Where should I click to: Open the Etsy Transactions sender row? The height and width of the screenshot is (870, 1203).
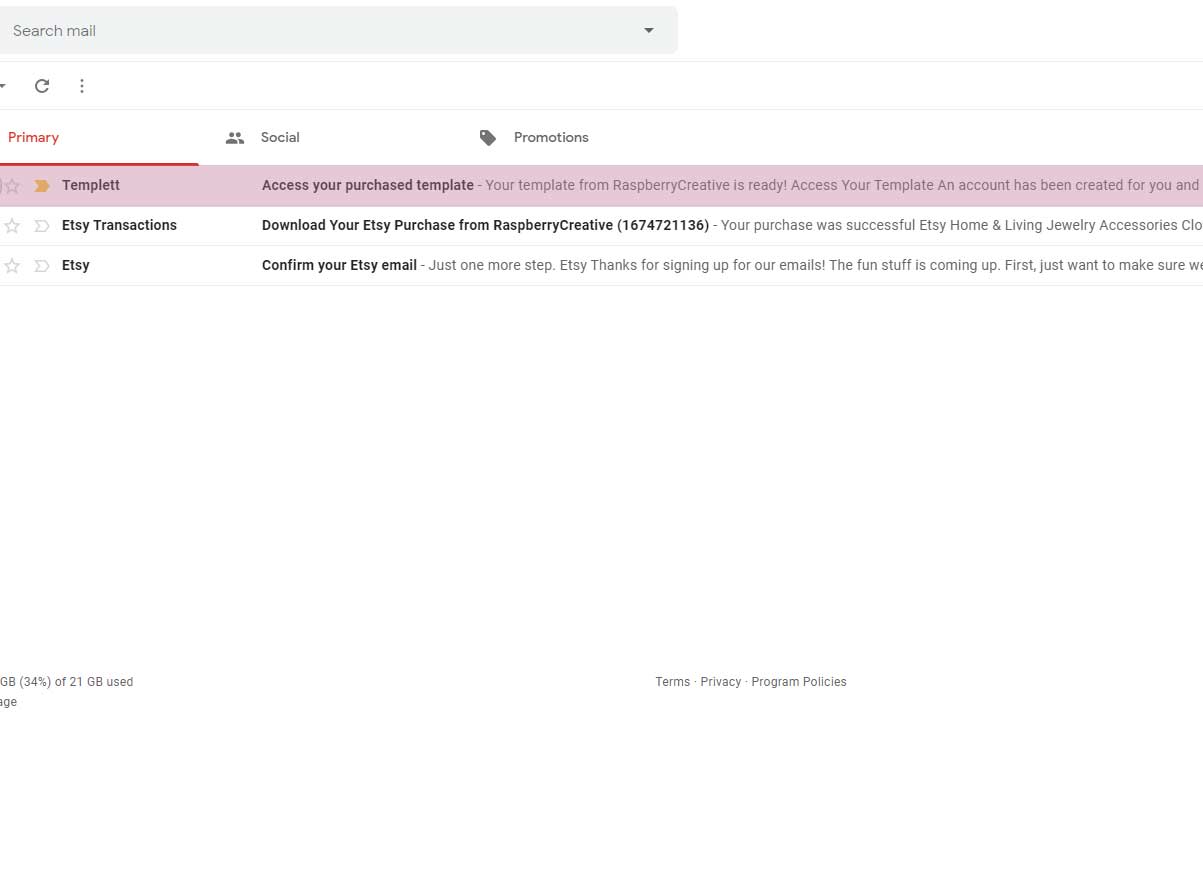click(119, 225)
